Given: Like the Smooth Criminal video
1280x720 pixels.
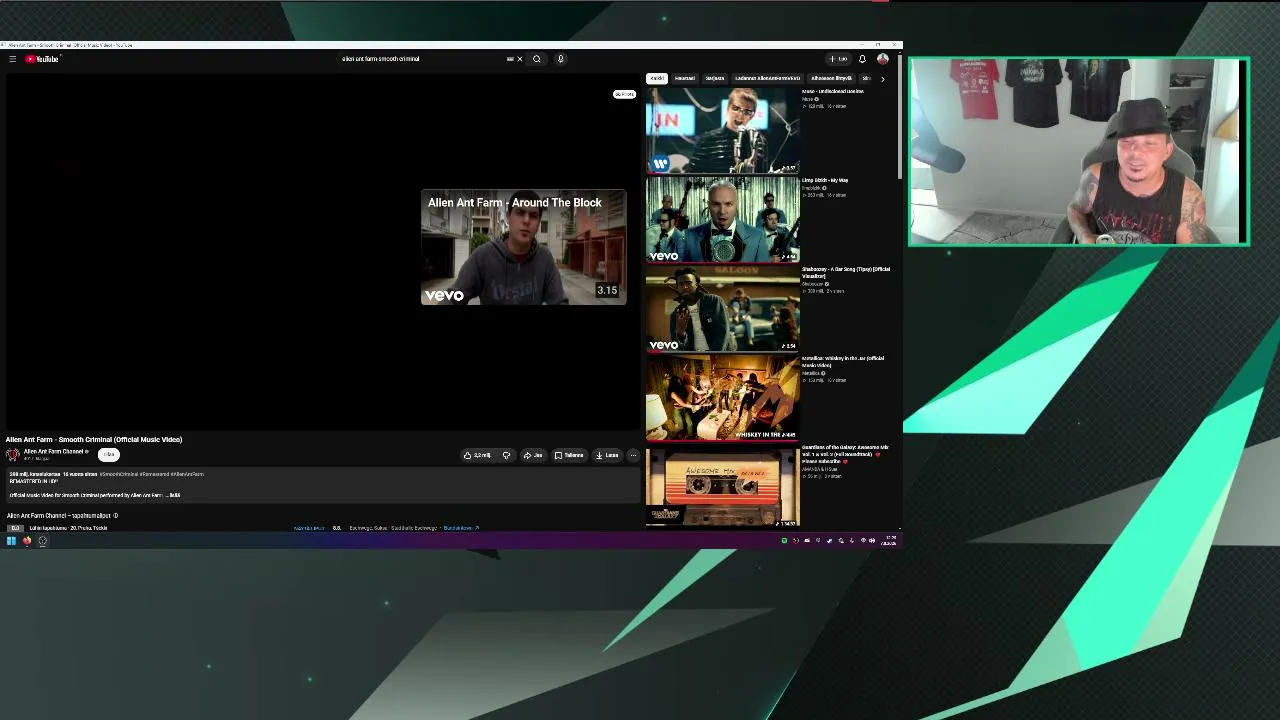Looking at the screenshot, I should (x=478, y=455).
